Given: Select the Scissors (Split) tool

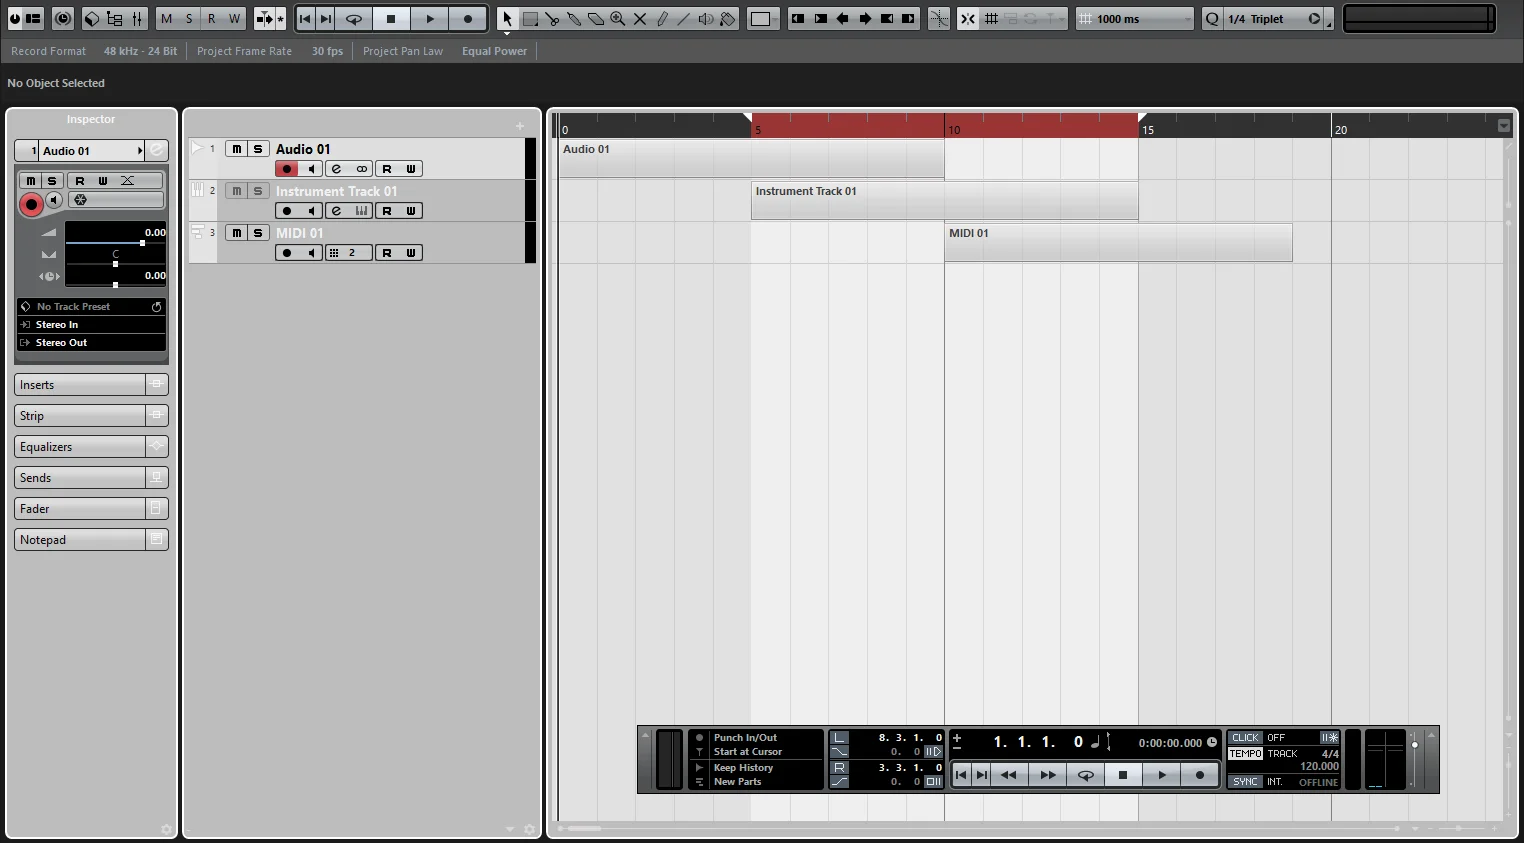Looking at the screenshot, I should point(552,19).
